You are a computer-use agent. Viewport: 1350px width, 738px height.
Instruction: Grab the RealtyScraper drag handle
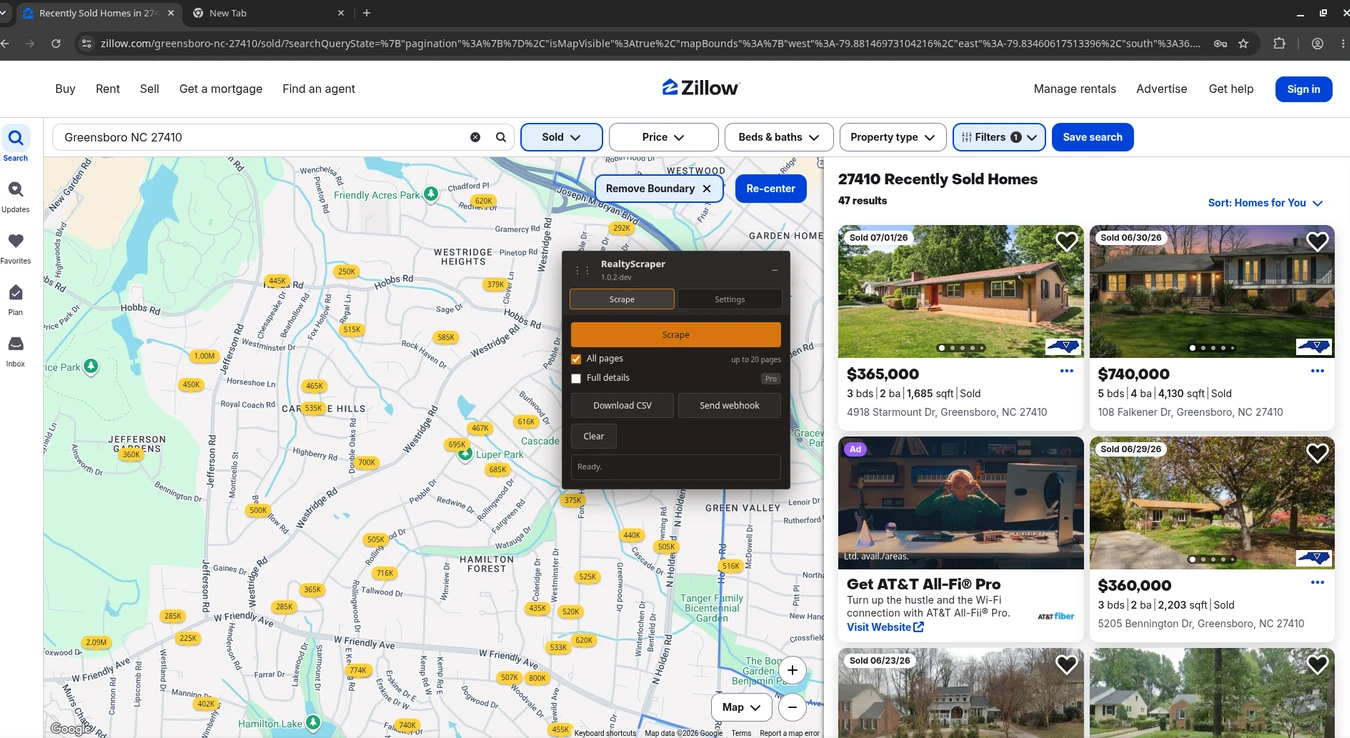point(582,270)
